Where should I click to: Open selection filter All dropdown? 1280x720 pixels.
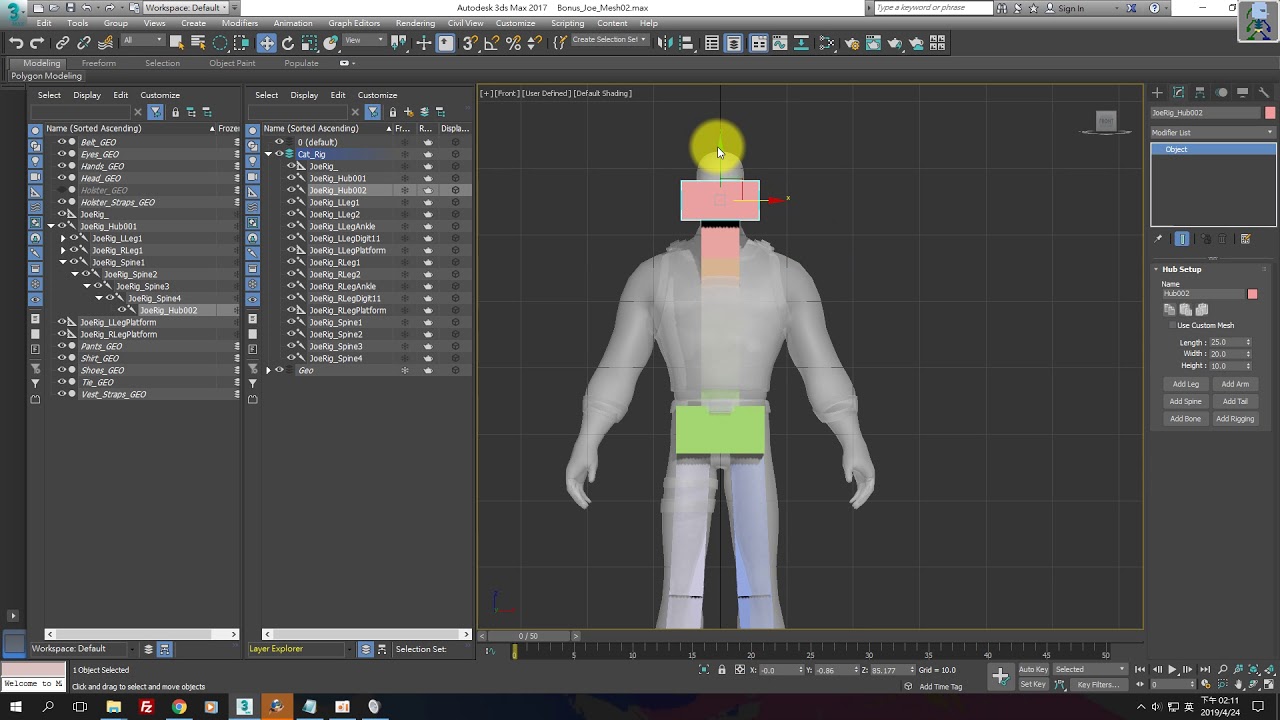pos(143,41)
